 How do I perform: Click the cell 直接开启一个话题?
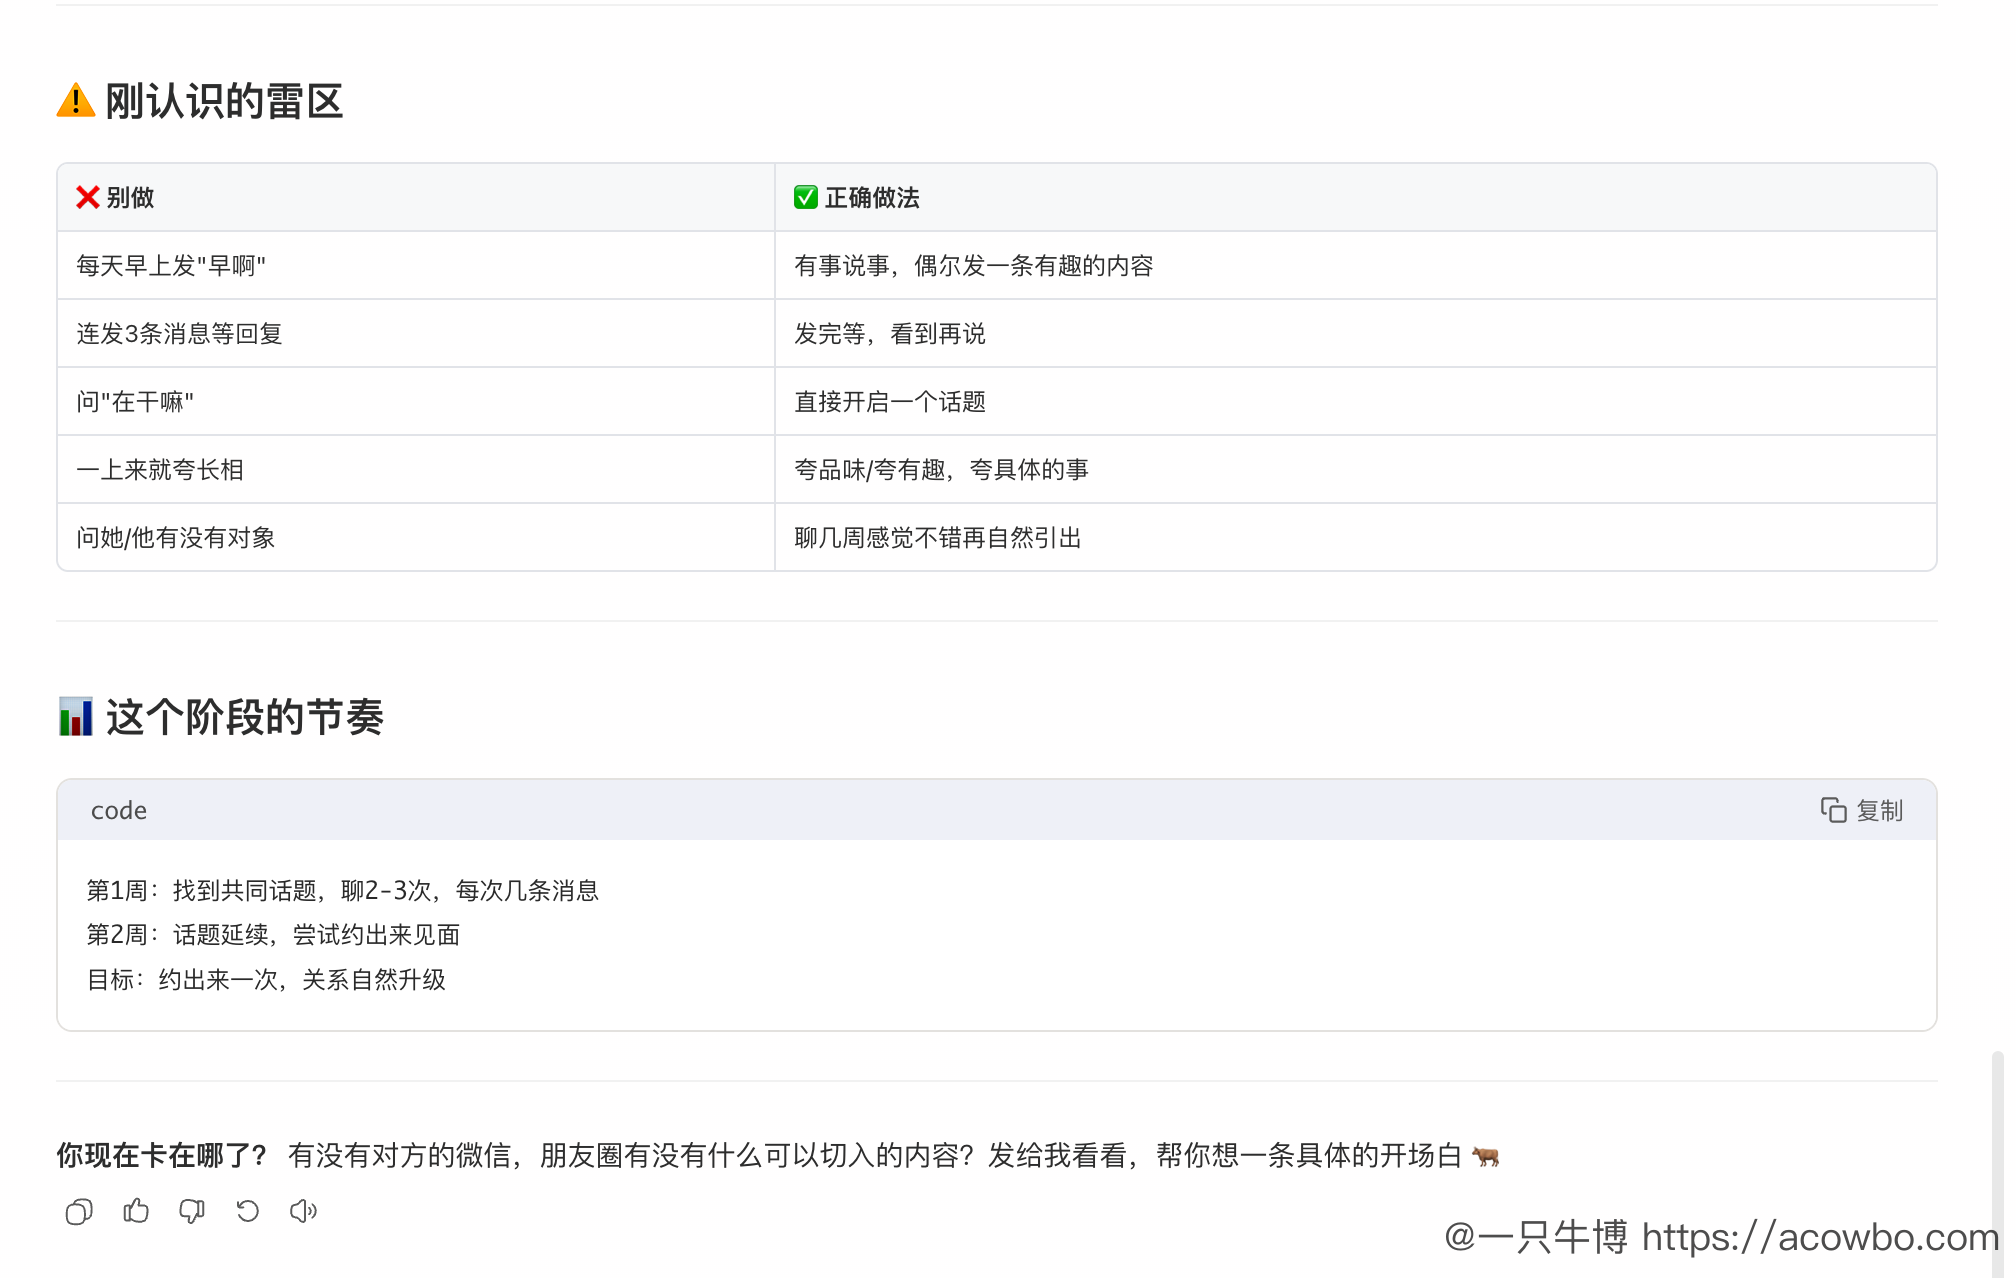(x=890, y=402)
